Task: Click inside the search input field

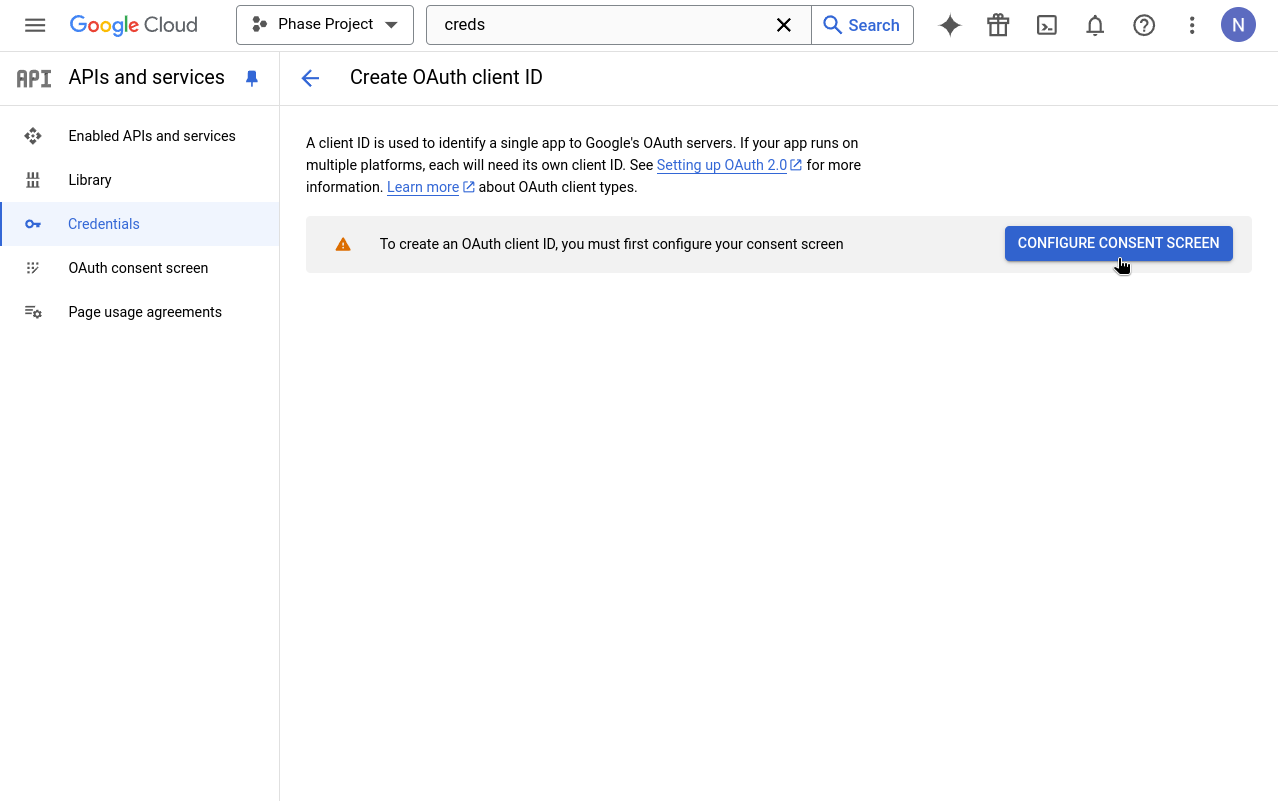Action: 600,25
